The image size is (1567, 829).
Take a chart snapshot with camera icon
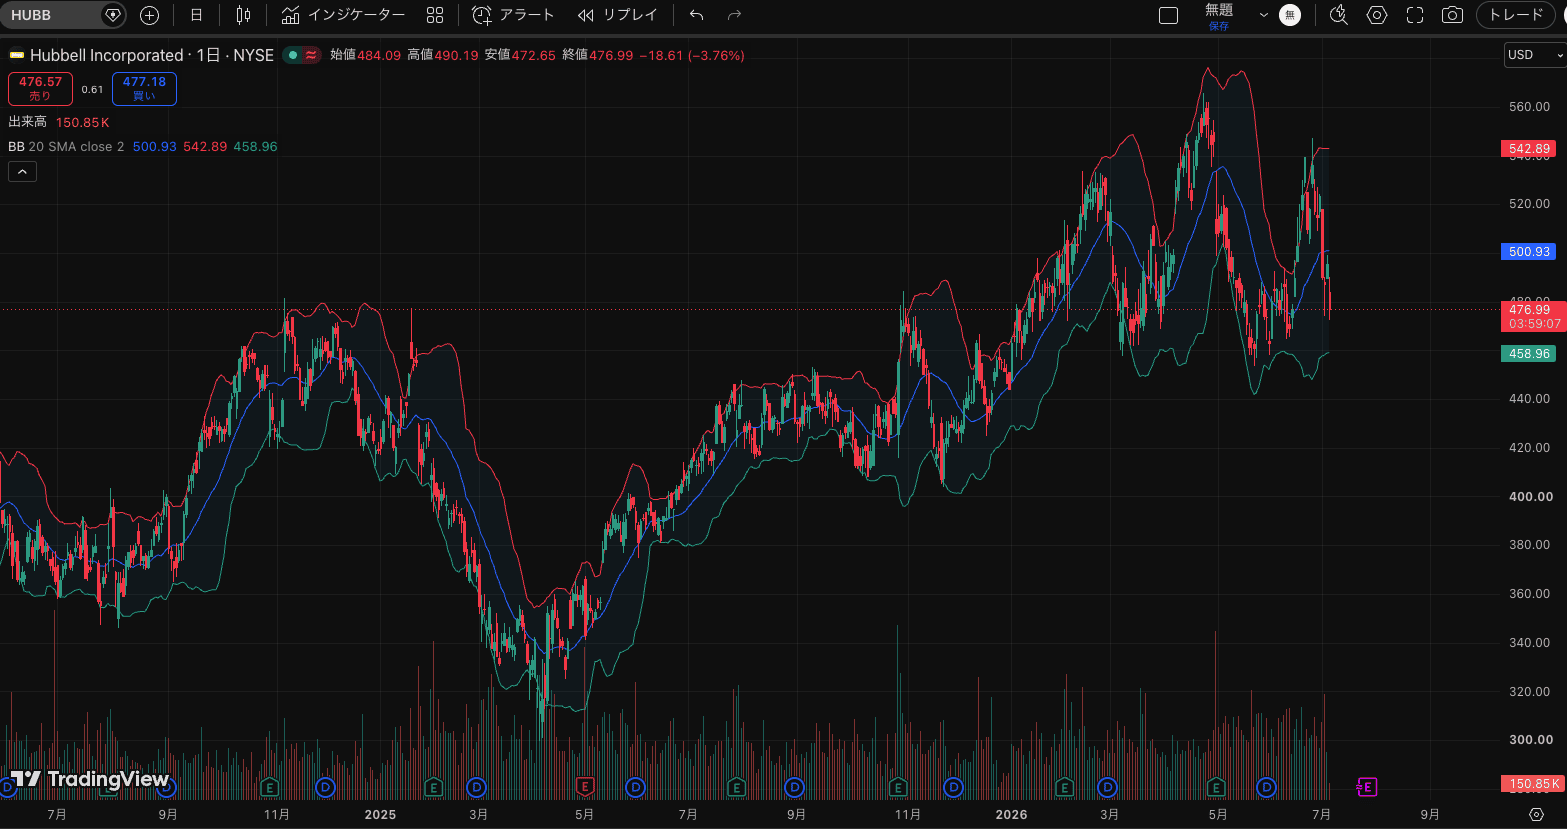[1452, 15]
